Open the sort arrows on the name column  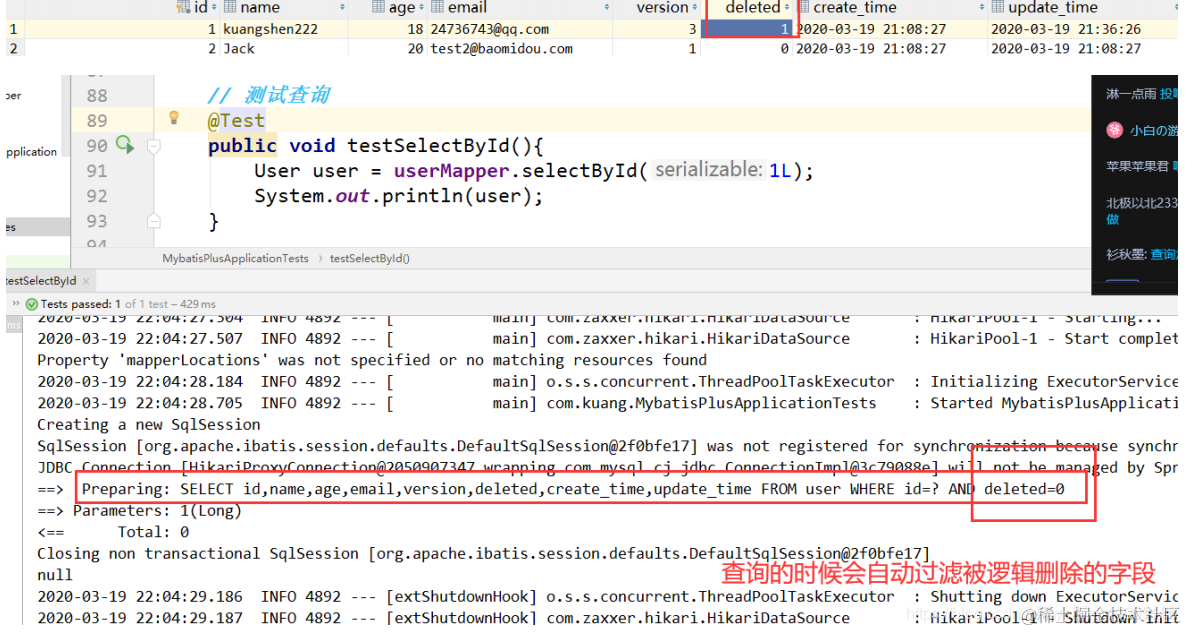click(x=342, y=8)
